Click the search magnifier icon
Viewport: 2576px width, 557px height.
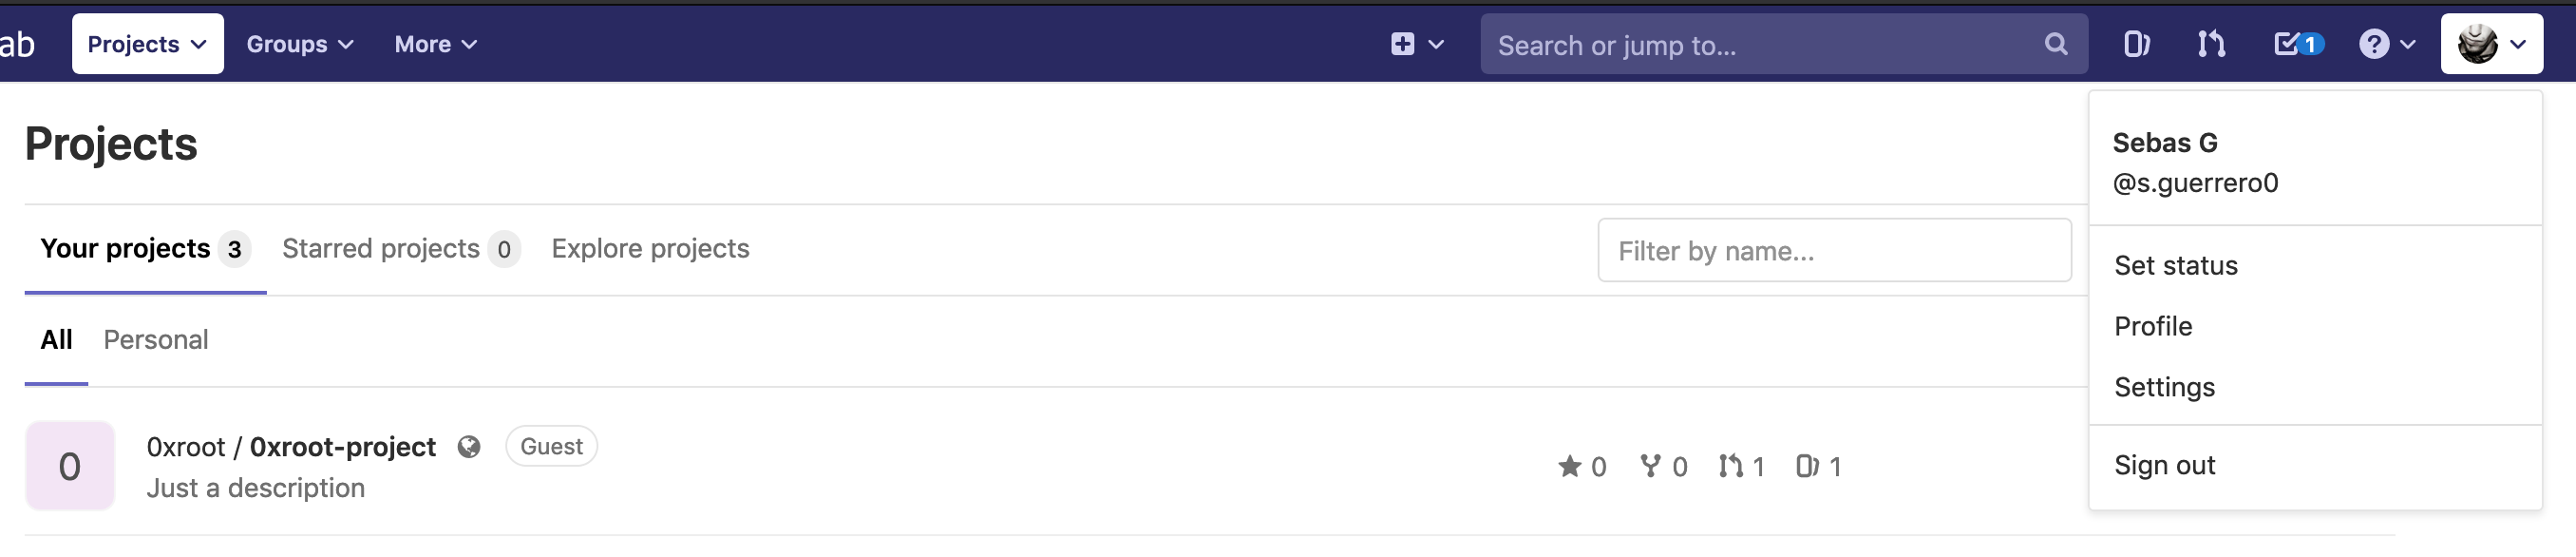[x=2055, y=44]
